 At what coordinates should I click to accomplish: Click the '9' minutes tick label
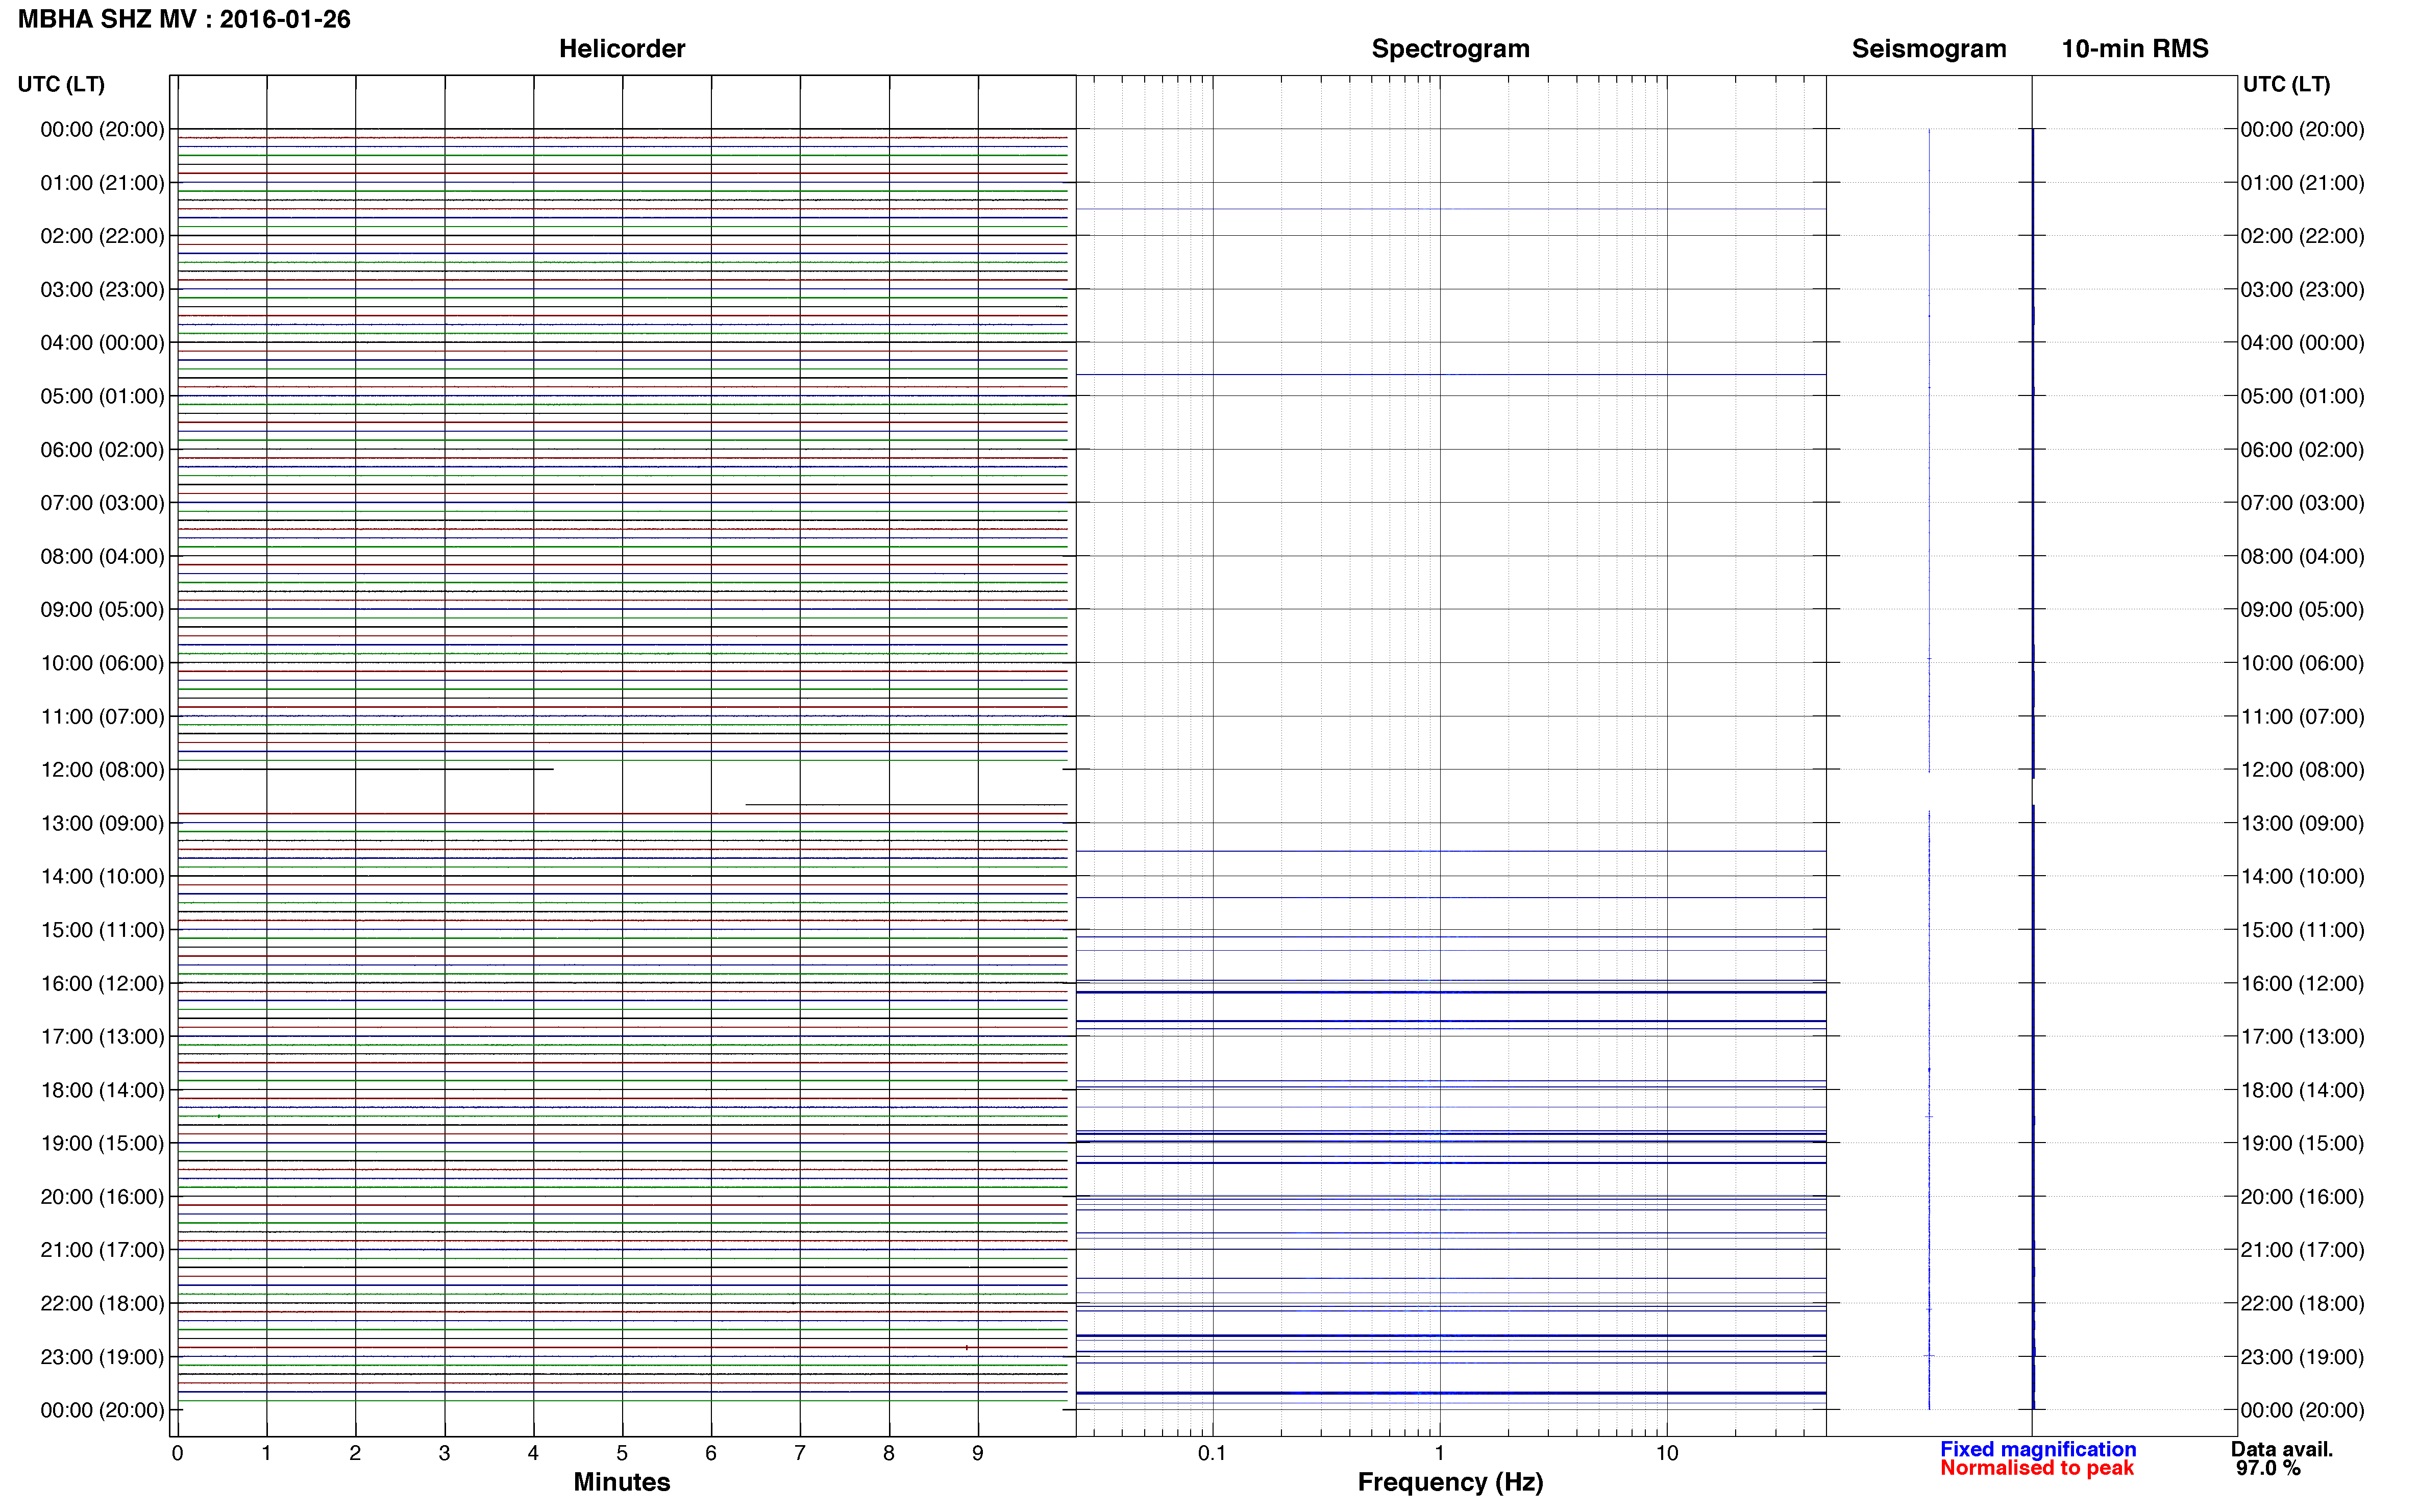click(978, 1453)
